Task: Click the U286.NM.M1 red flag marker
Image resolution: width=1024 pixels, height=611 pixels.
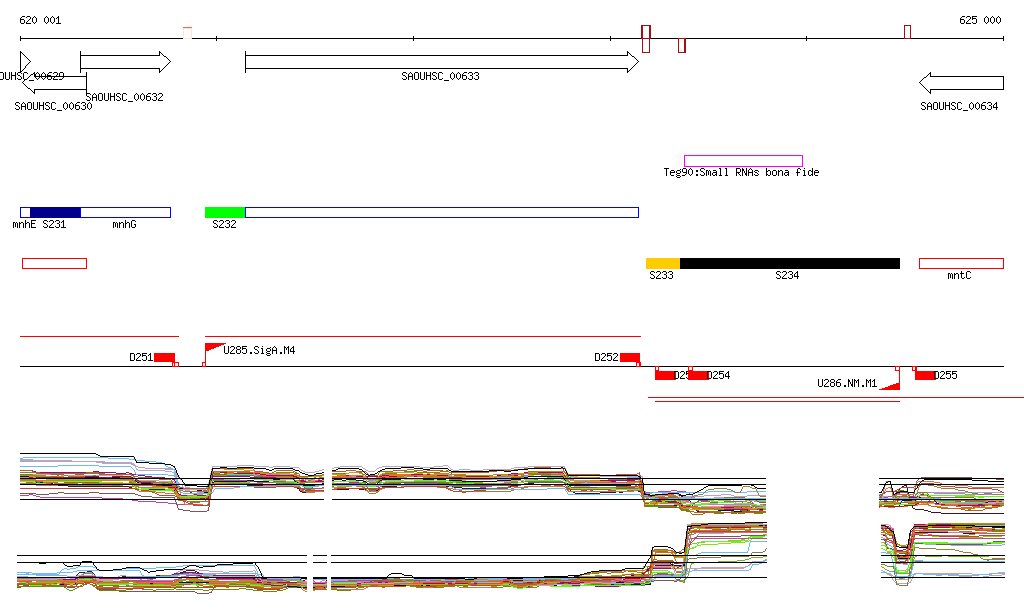Action: click(x=891, y=384)
